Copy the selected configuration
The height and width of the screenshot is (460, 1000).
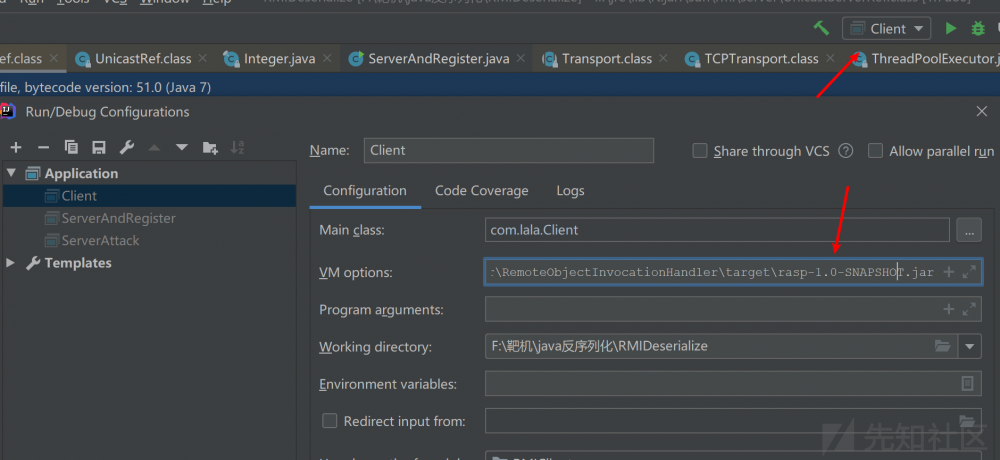[x=71, y=148]
